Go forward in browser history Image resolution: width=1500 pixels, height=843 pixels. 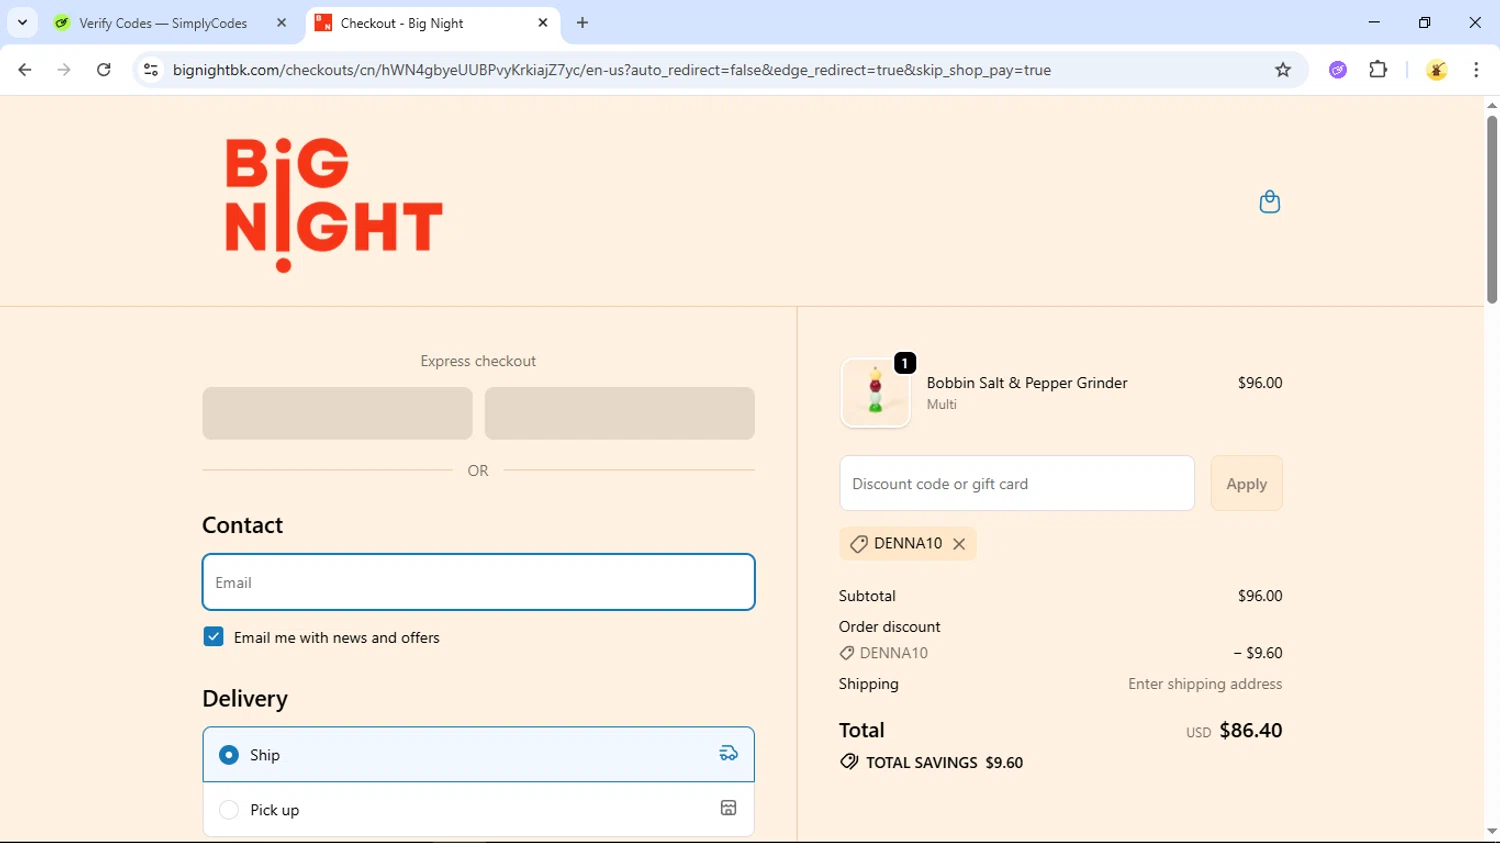[64, 70]
